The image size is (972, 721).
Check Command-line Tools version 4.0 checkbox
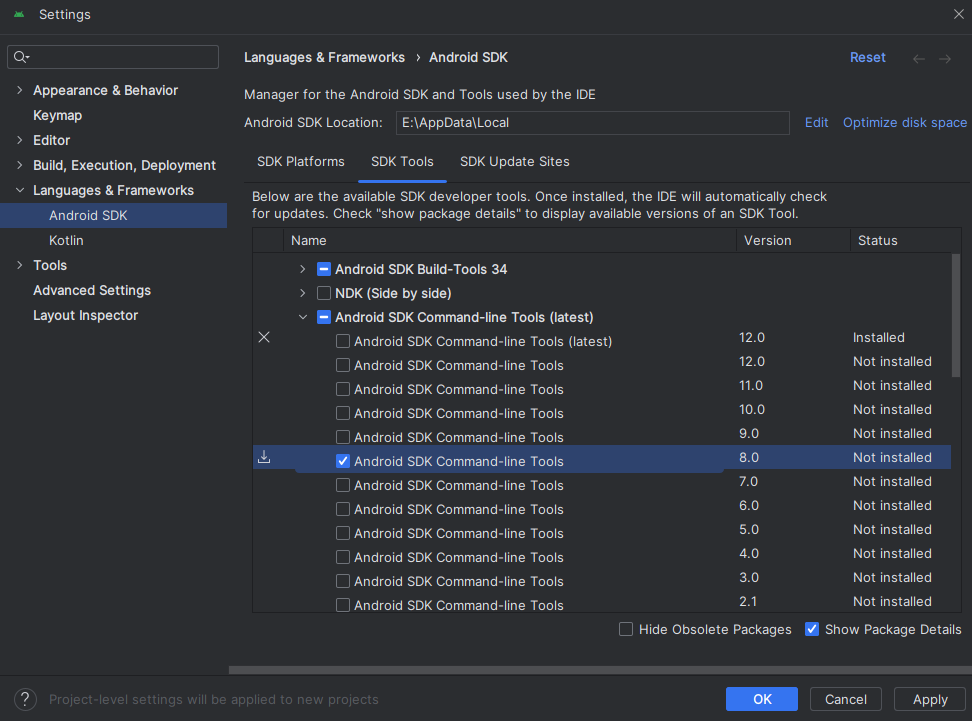[x=343, y=557]
